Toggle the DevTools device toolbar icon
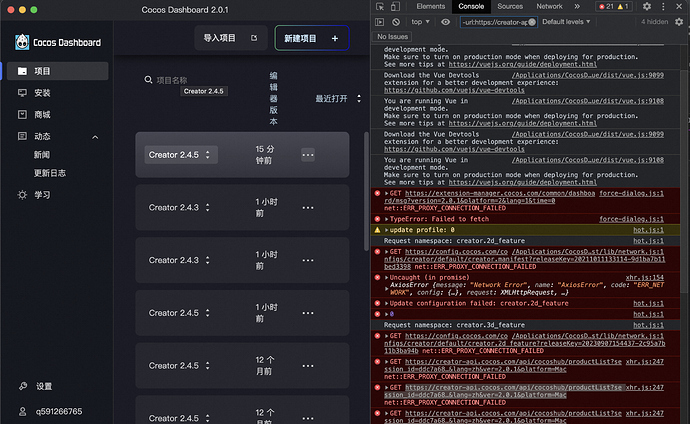The width and height of the screenshot is (690, 424). pyautogui.click(x=395, y=7)
